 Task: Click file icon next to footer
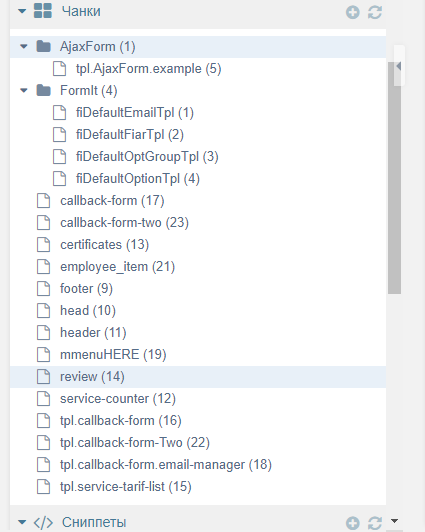pos(43,289)
